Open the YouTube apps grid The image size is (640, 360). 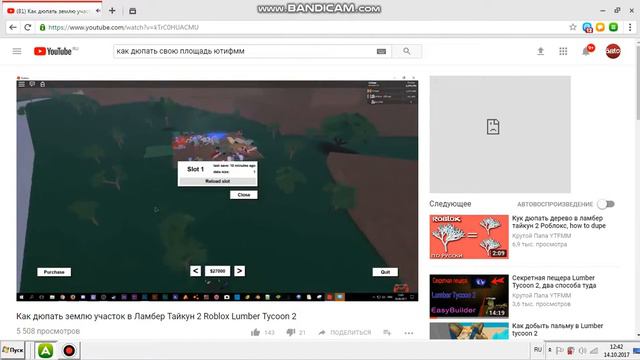pyautogui.click(x=563, y=51)
